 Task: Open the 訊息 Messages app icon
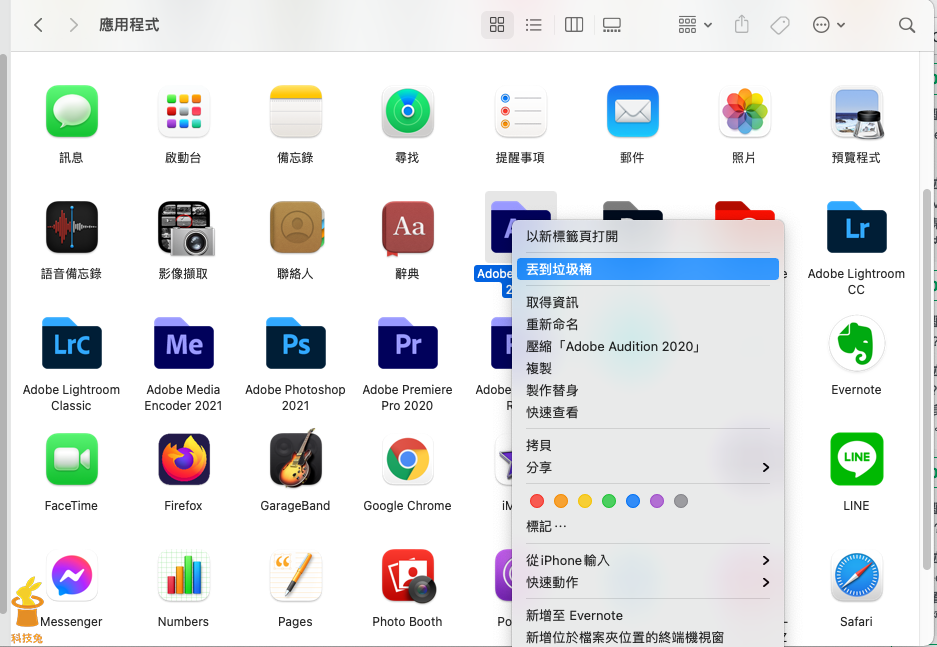tap(72, 111)
